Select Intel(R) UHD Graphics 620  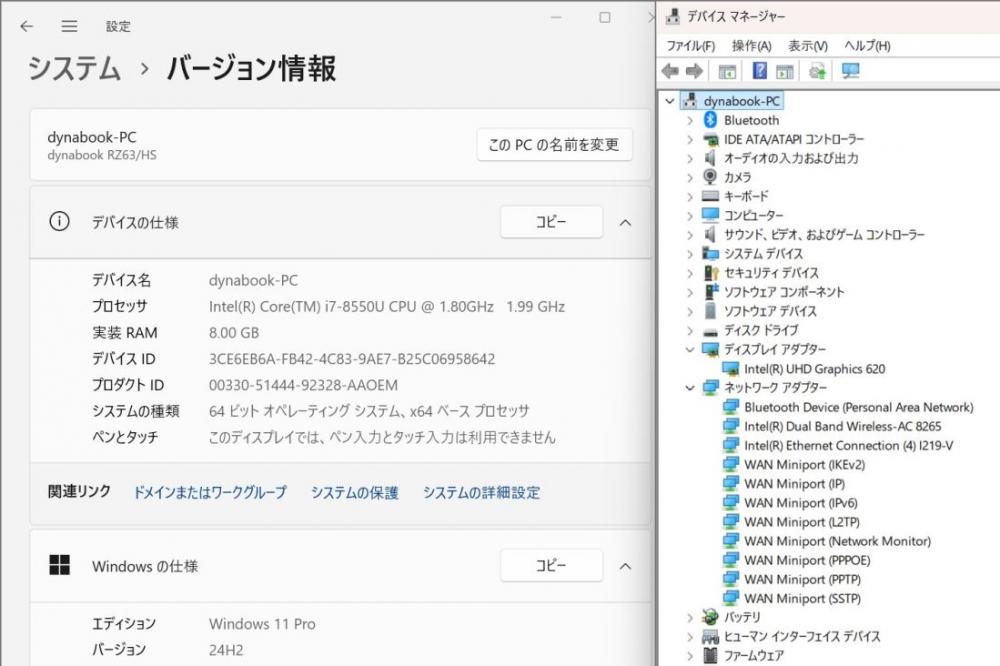(814, 369)
